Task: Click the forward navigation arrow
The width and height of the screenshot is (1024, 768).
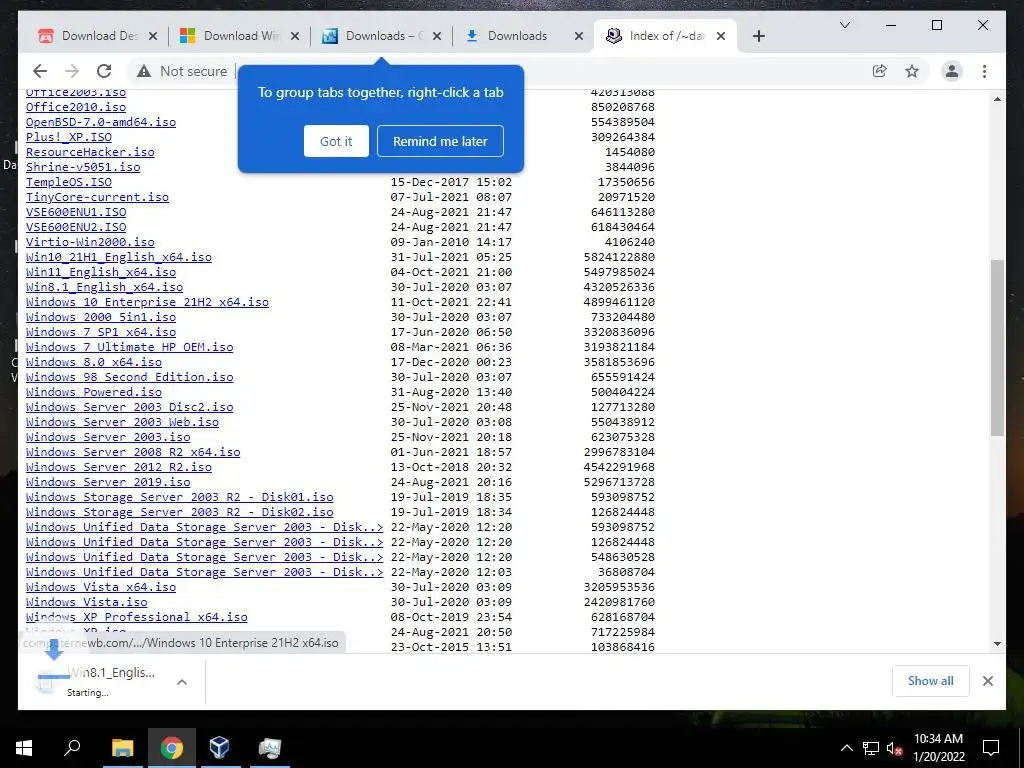Action: point(72,71)
